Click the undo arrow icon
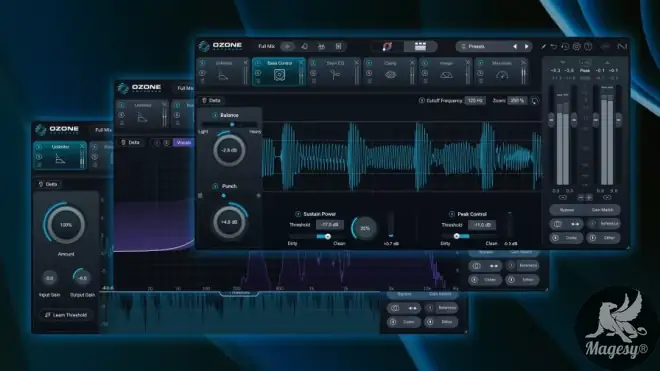Screen dimensions: 660x371 pos(554,47)
